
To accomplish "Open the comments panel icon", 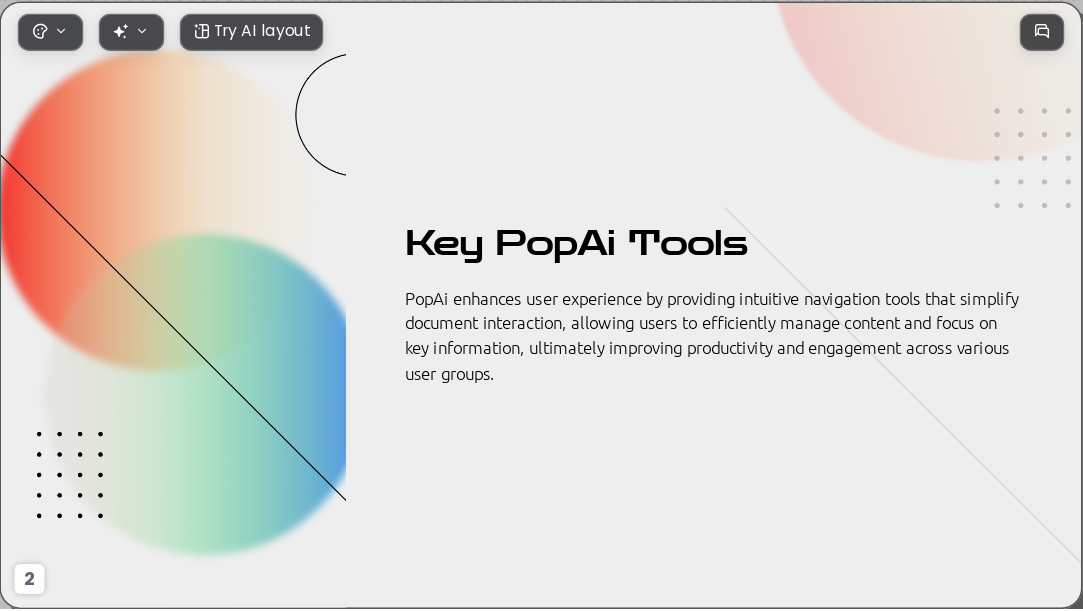I will pyautogui.click(x=1042, y=32).
